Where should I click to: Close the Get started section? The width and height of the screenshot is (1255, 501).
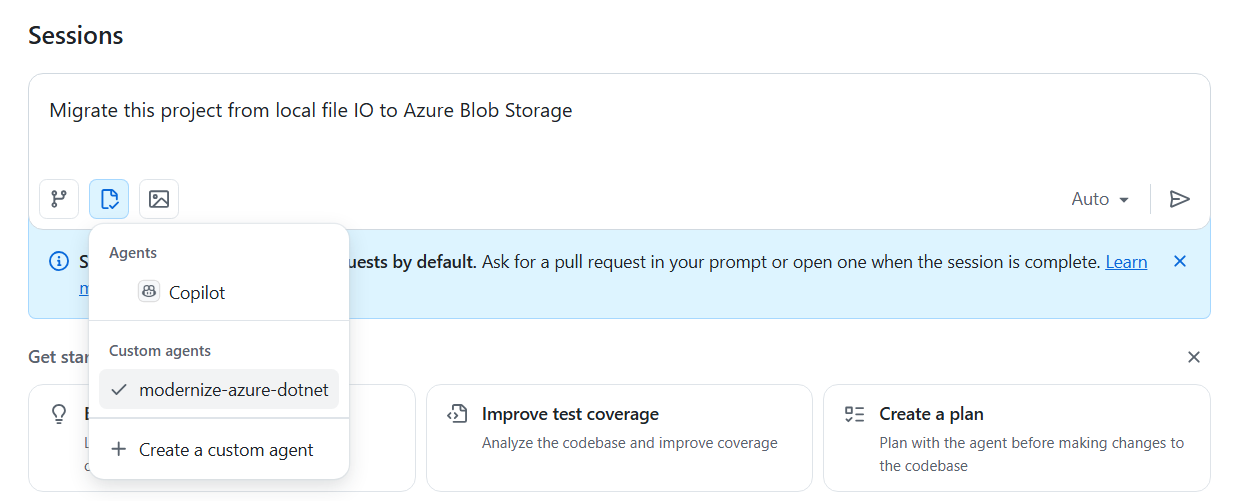pos(1193,357)
